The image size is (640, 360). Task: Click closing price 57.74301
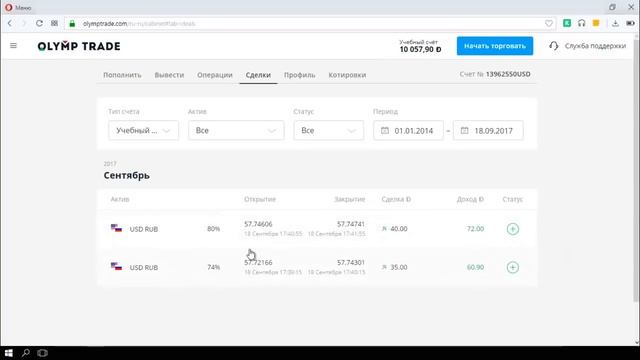(351, 262)
